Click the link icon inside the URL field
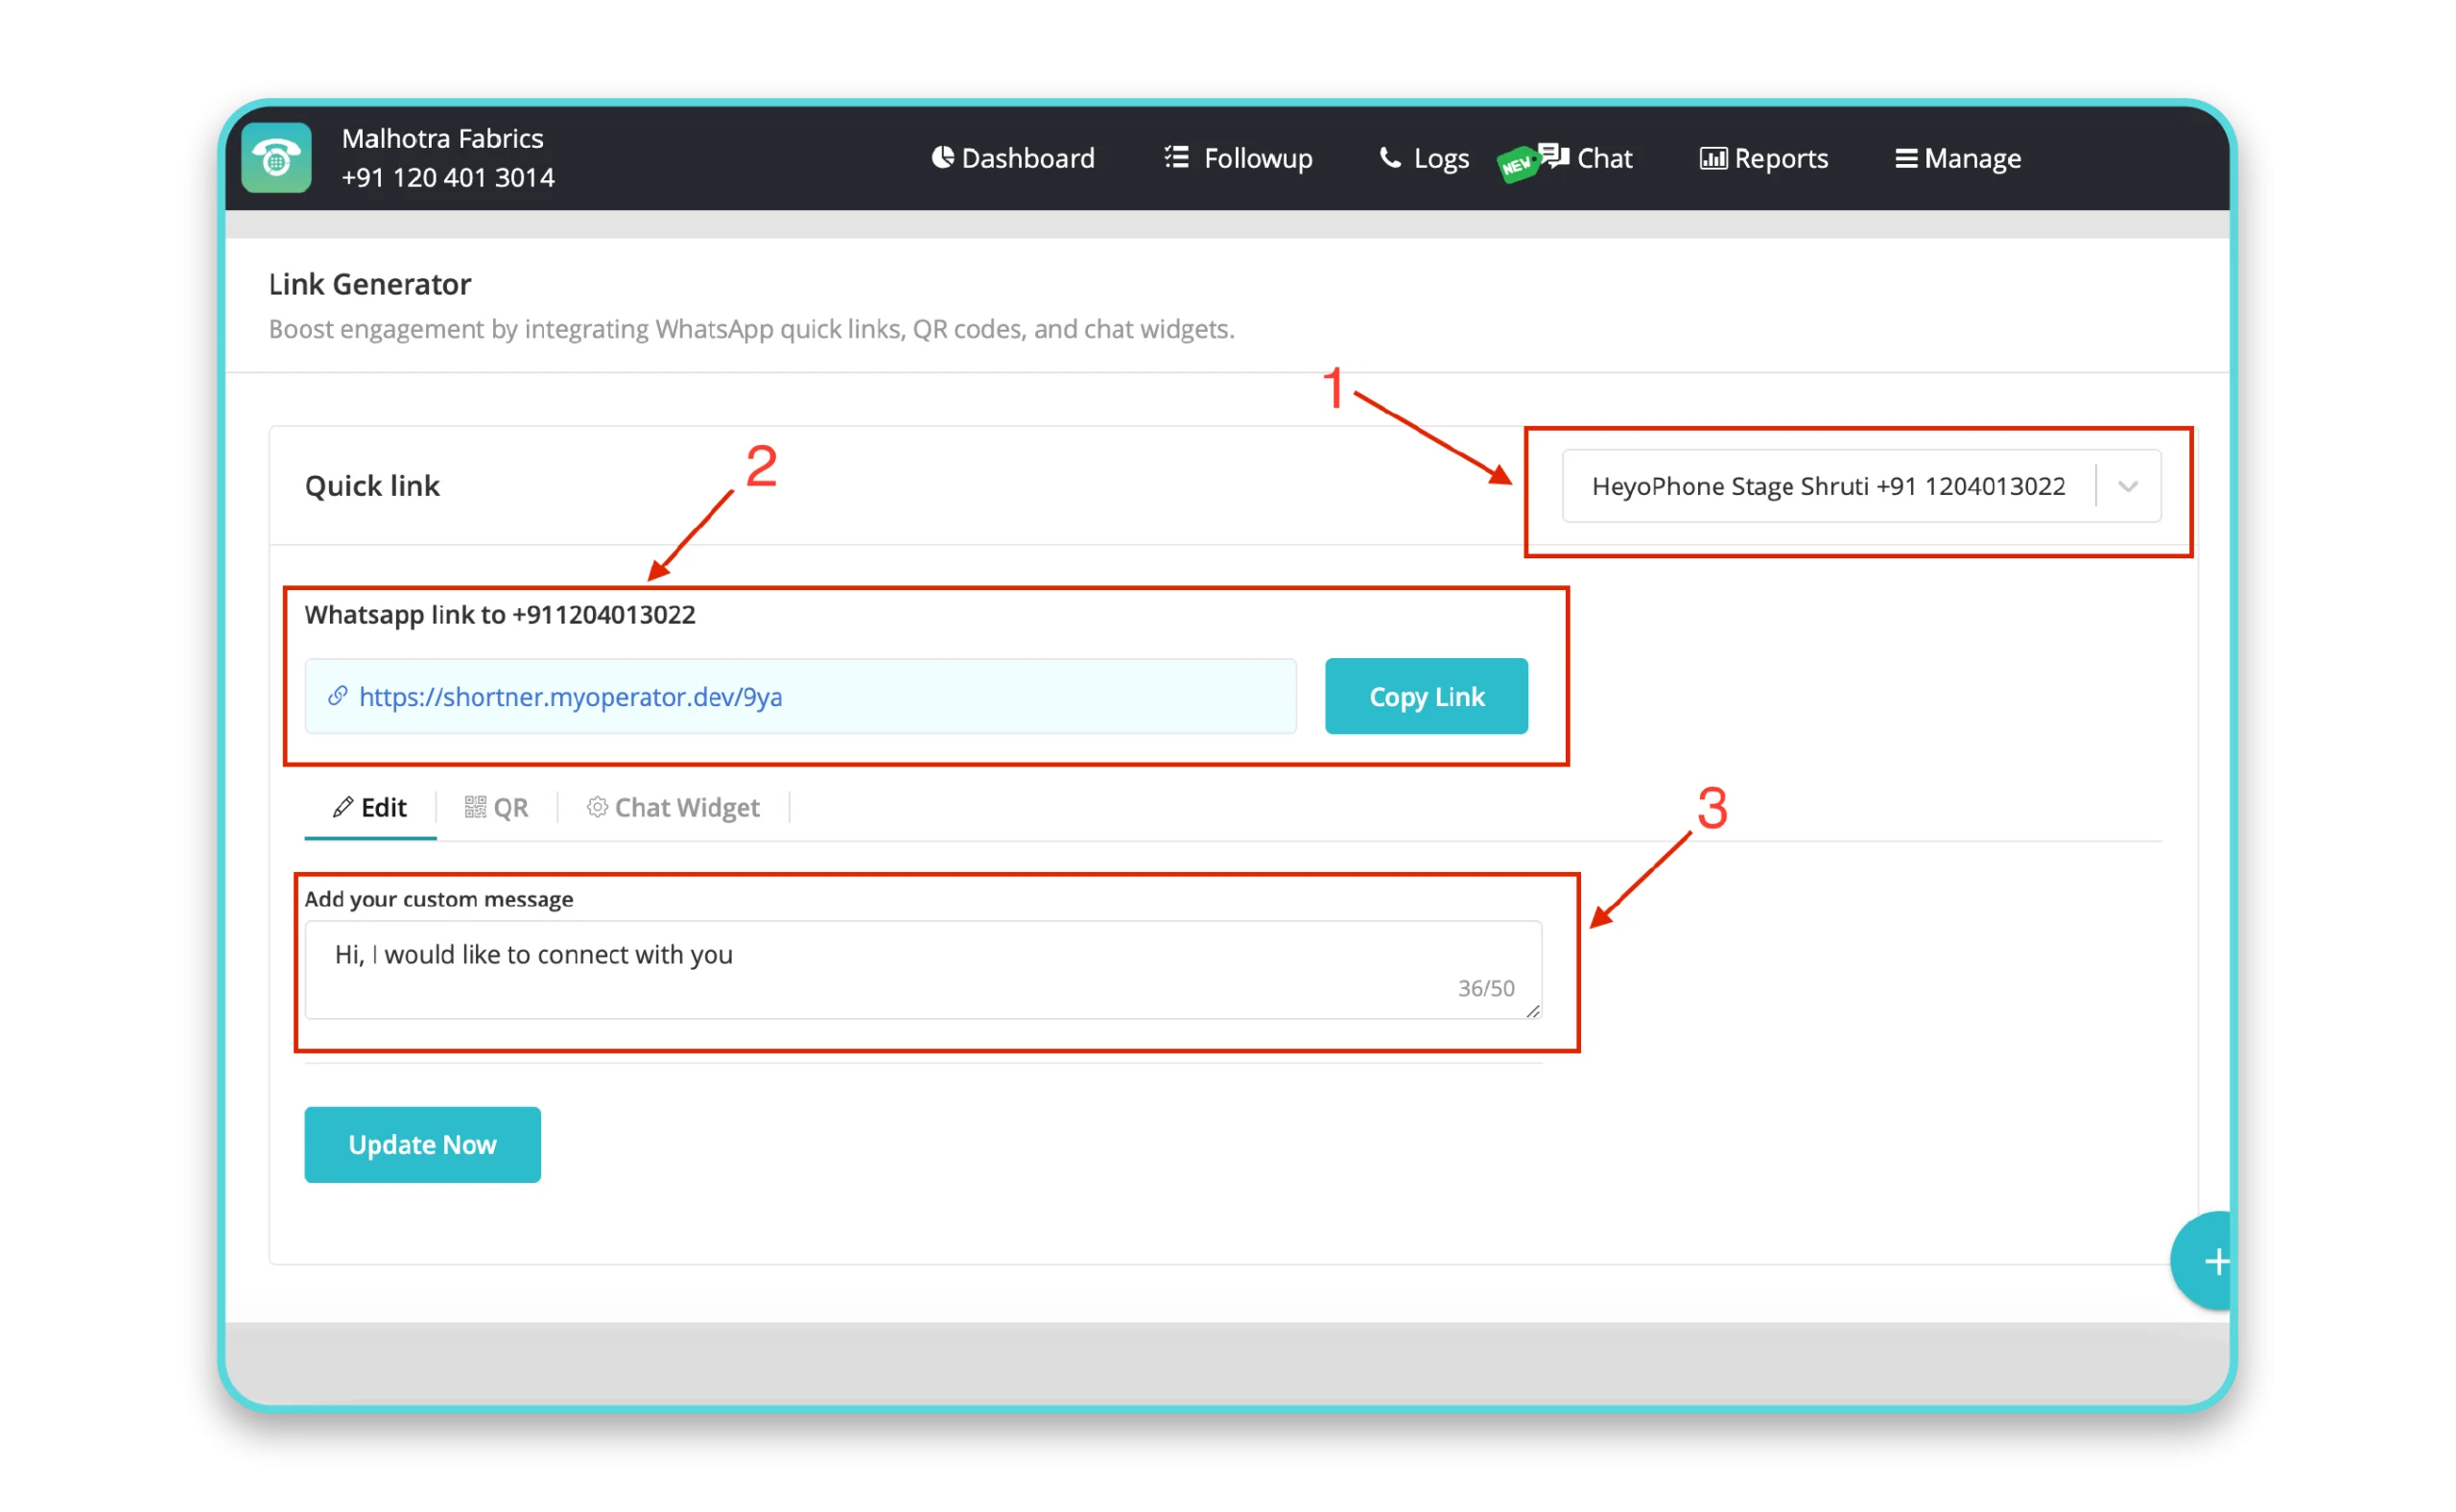The height and width of the screenshot is (1512, 2456). pos(338,696)
